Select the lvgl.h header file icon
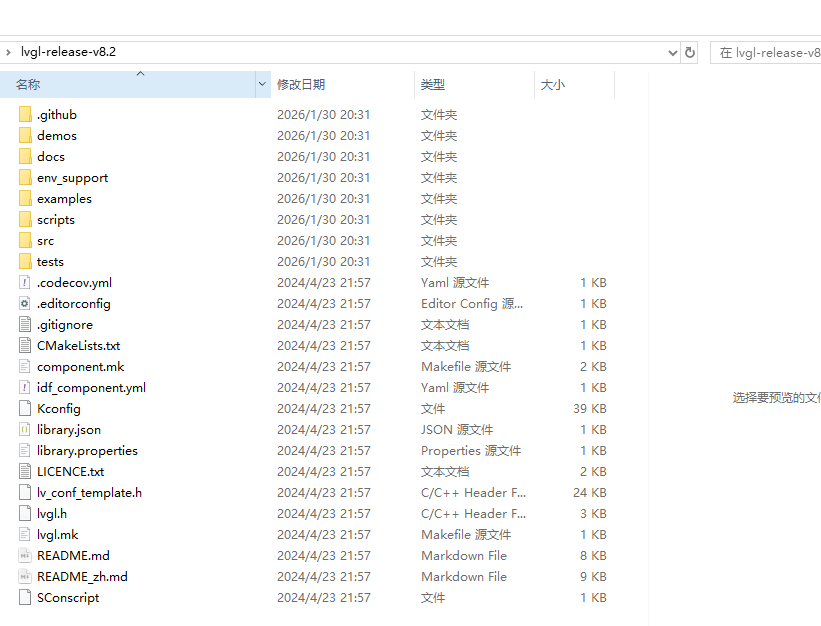The image size is (821, 626). pos(25,514)
